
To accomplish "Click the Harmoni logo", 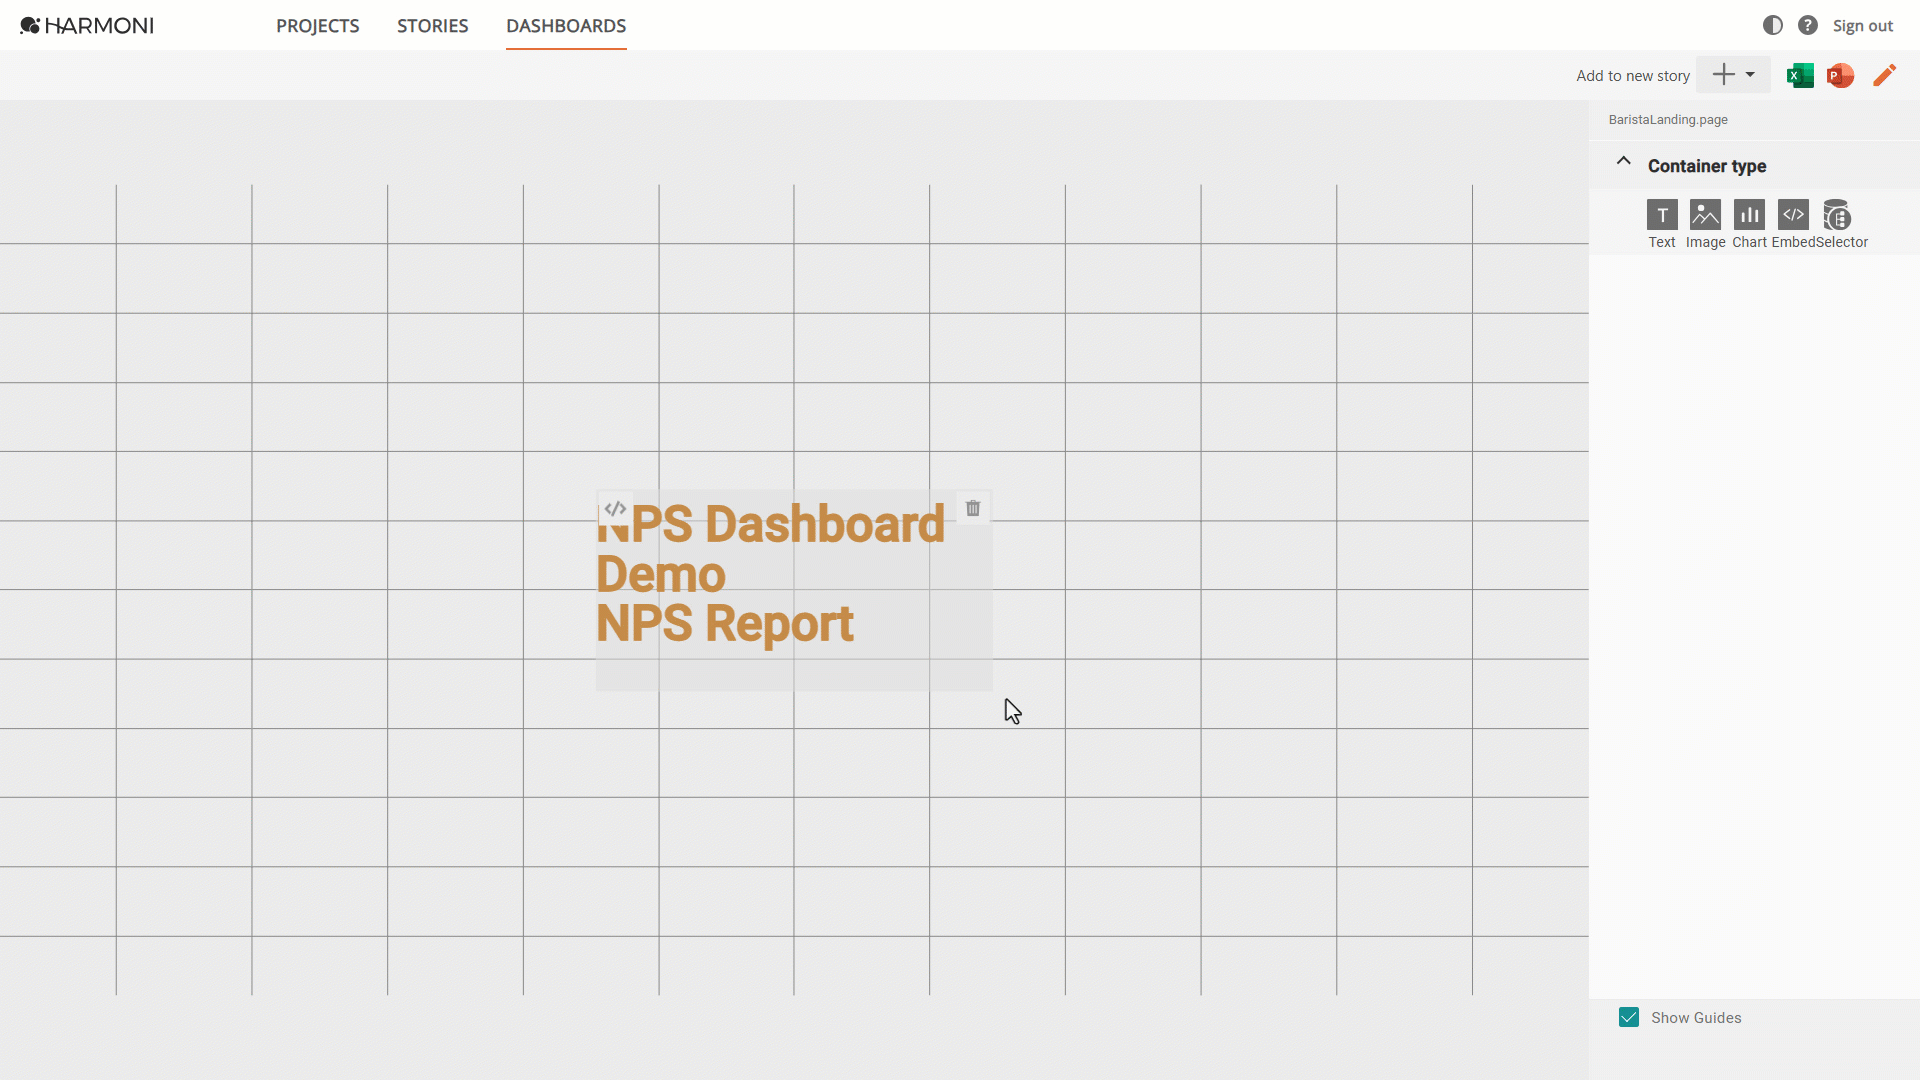I will coord(87,25).
